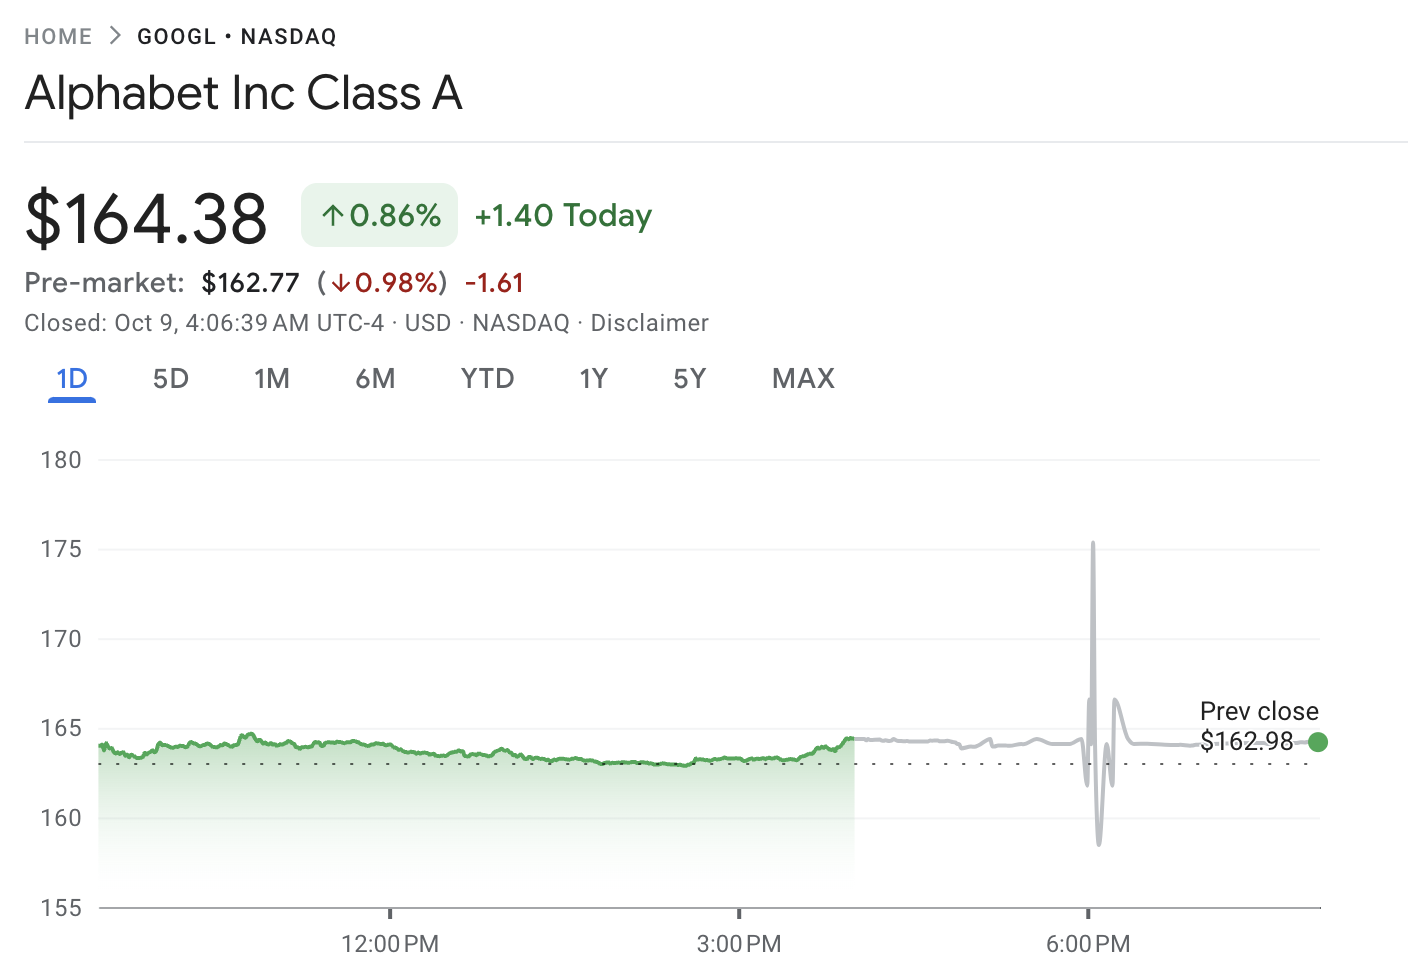1408x970 pixels.
Task: Switch to the 1M range tab
Action: [x=272, y=379]
